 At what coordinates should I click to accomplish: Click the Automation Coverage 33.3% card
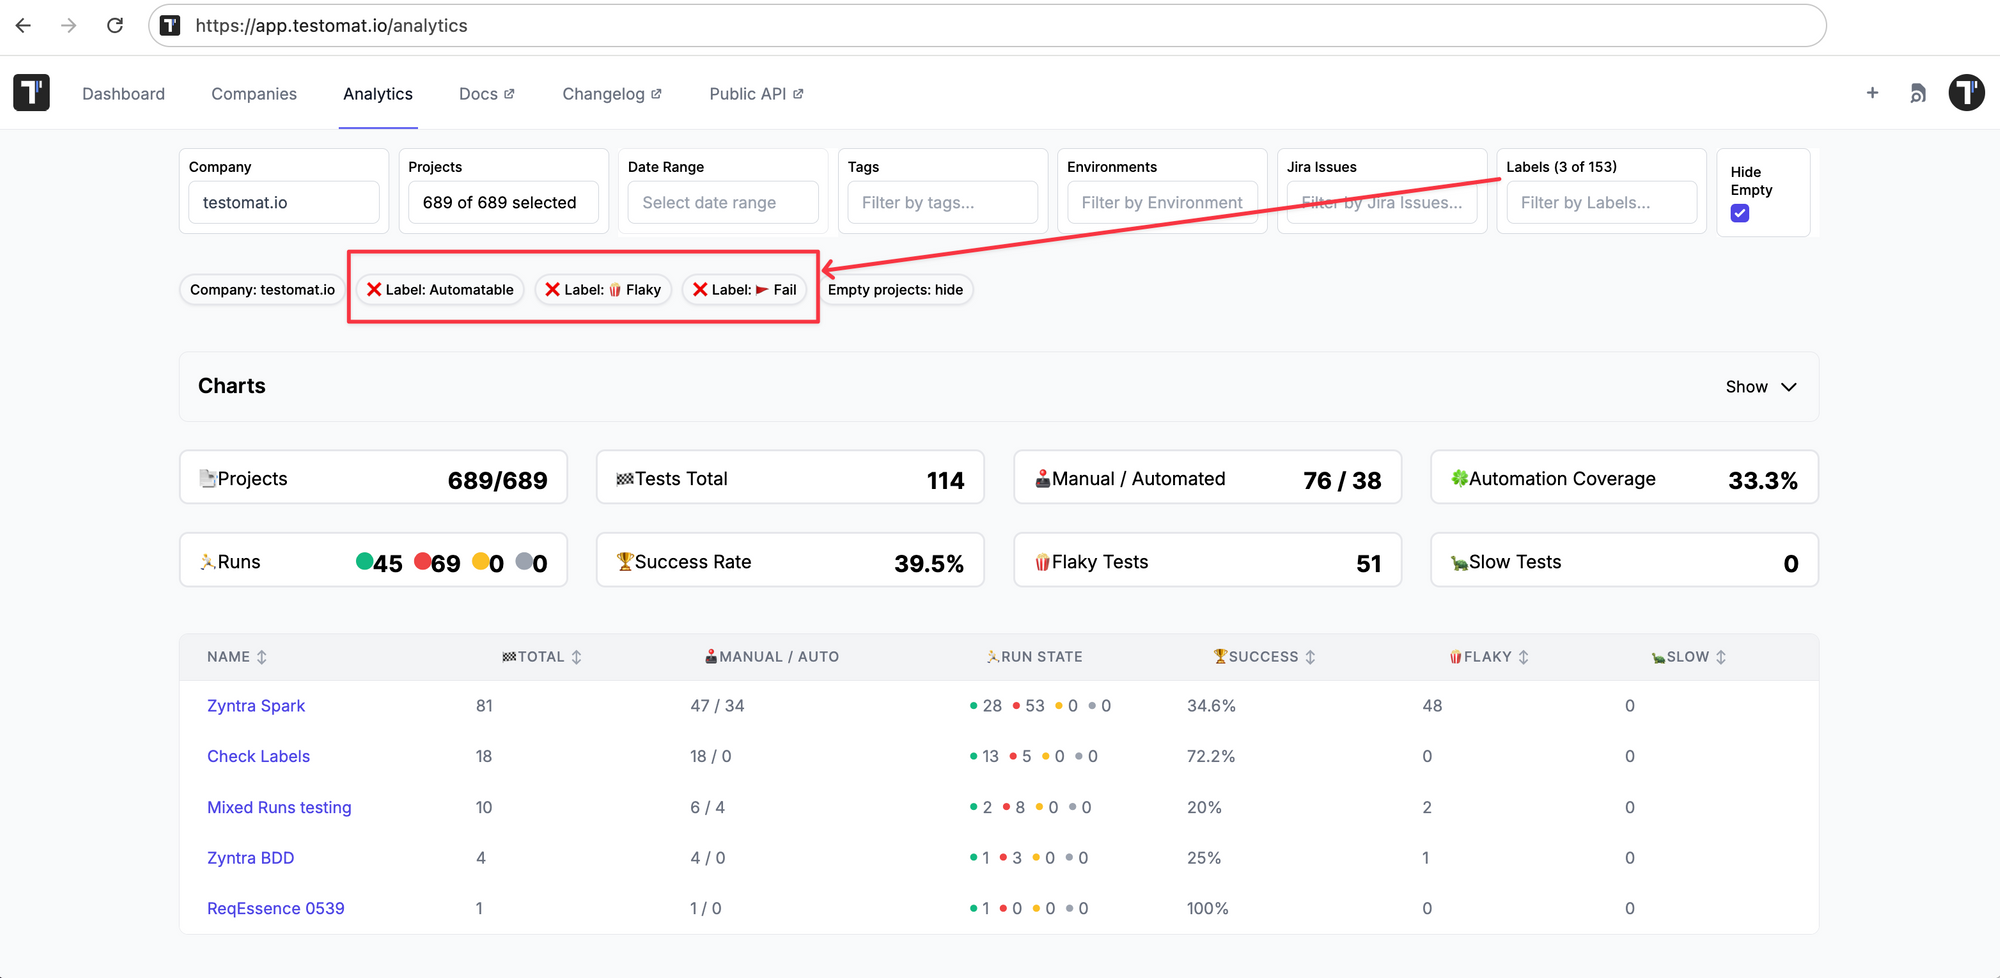(1624, 478)
